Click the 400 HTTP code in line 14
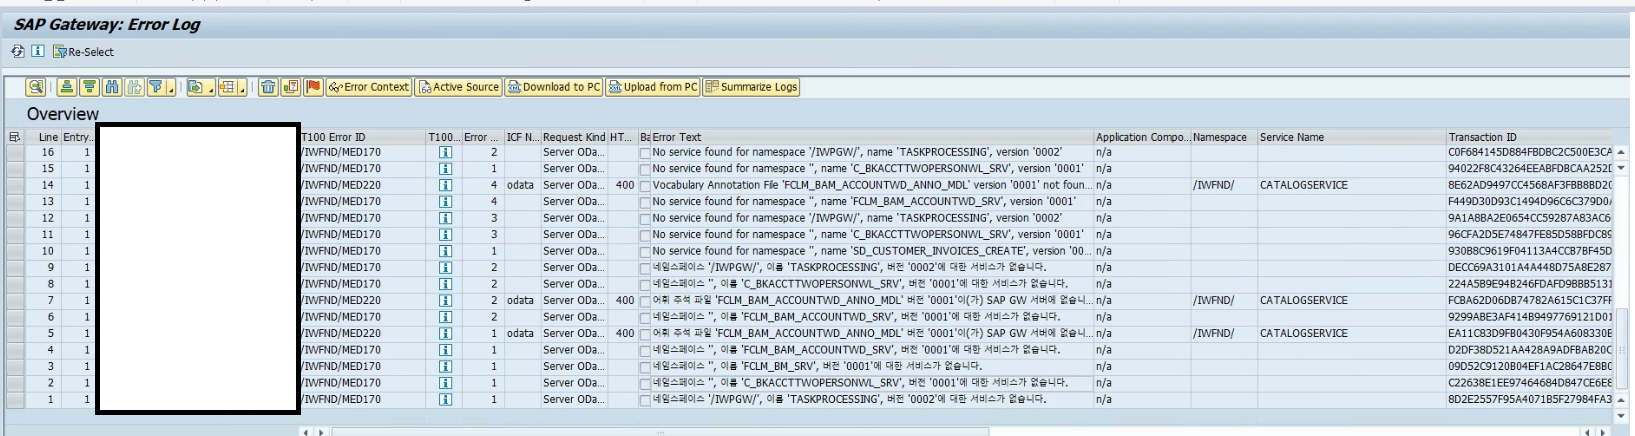1635x436 pixels. [625, 185]
